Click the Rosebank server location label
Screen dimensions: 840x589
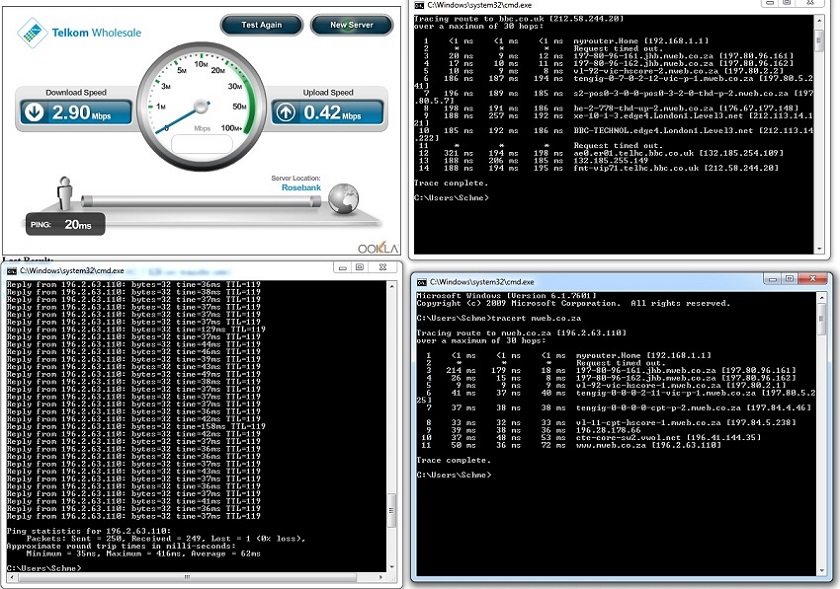pyautogui.click(x=300, y=187)
